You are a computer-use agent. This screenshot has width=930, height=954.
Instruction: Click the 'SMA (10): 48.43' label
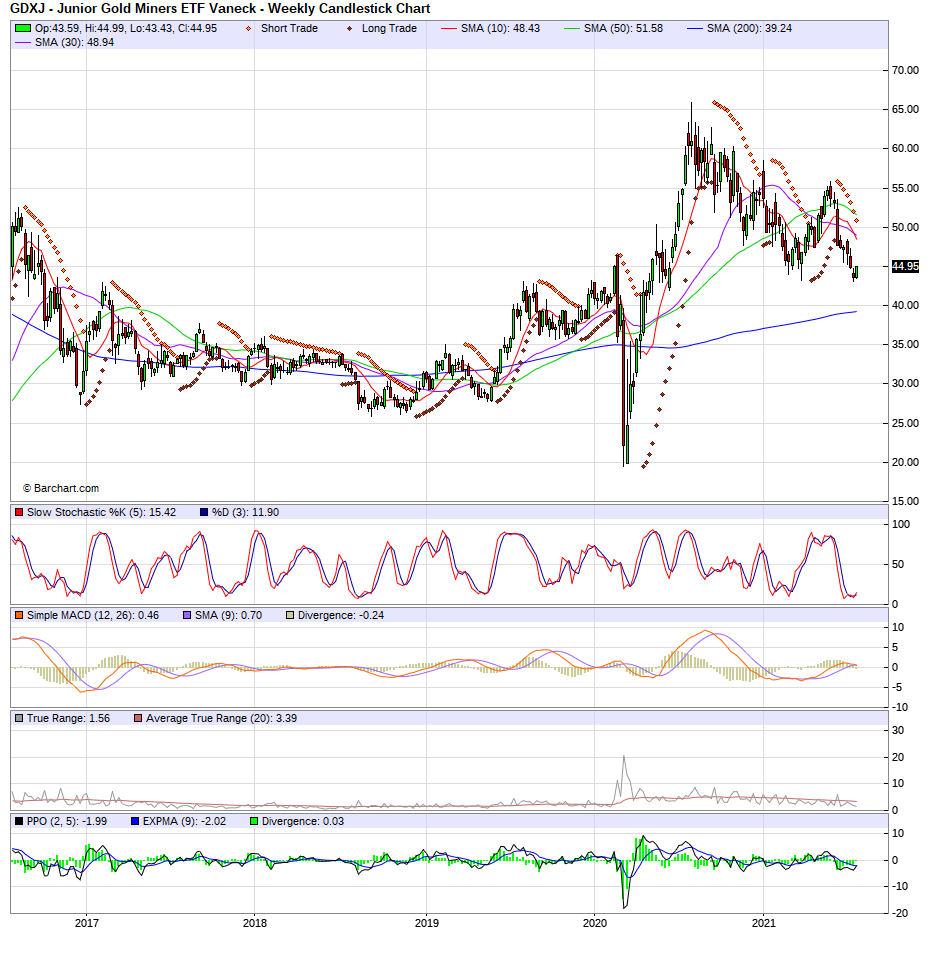[500, 29]
